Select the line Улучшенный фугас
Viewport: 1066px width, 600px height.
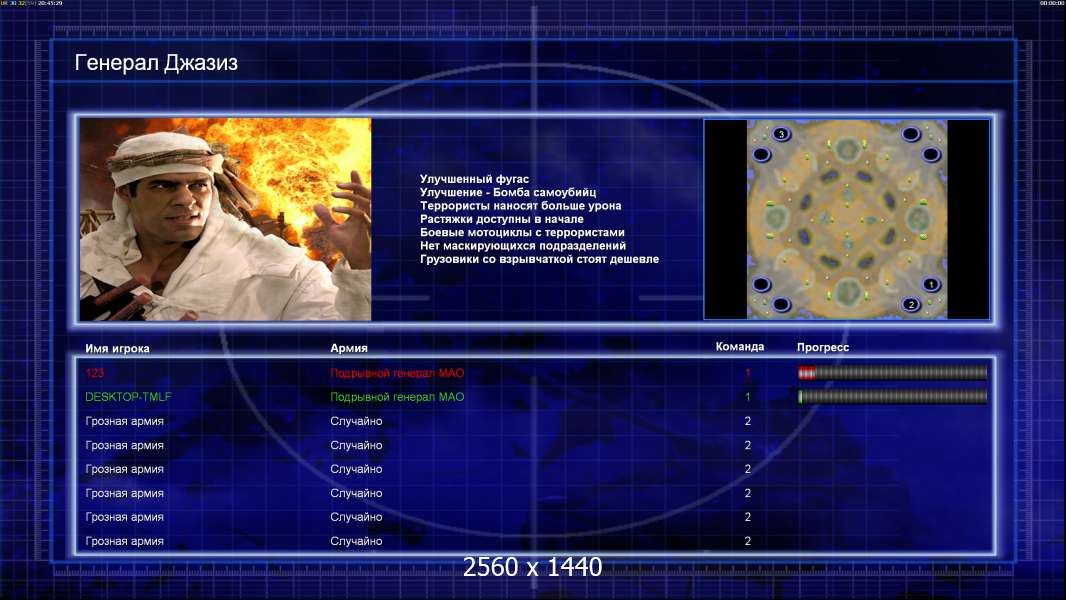pos(474,179)
